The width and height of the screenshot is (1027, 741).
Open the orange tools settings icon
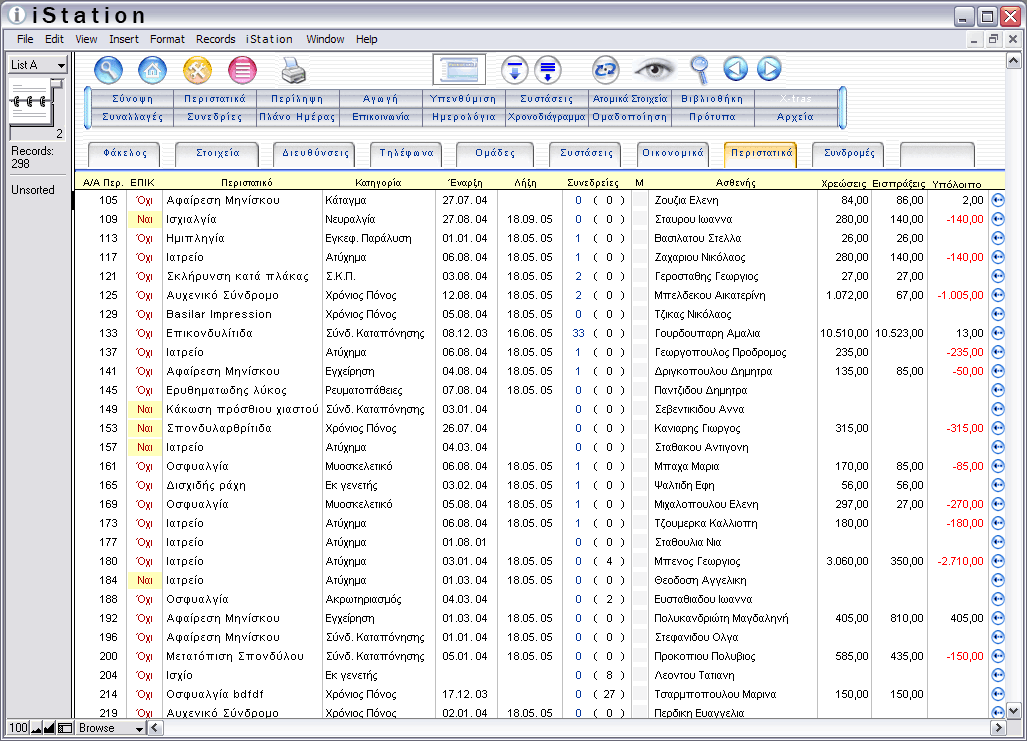pos(197,69)
